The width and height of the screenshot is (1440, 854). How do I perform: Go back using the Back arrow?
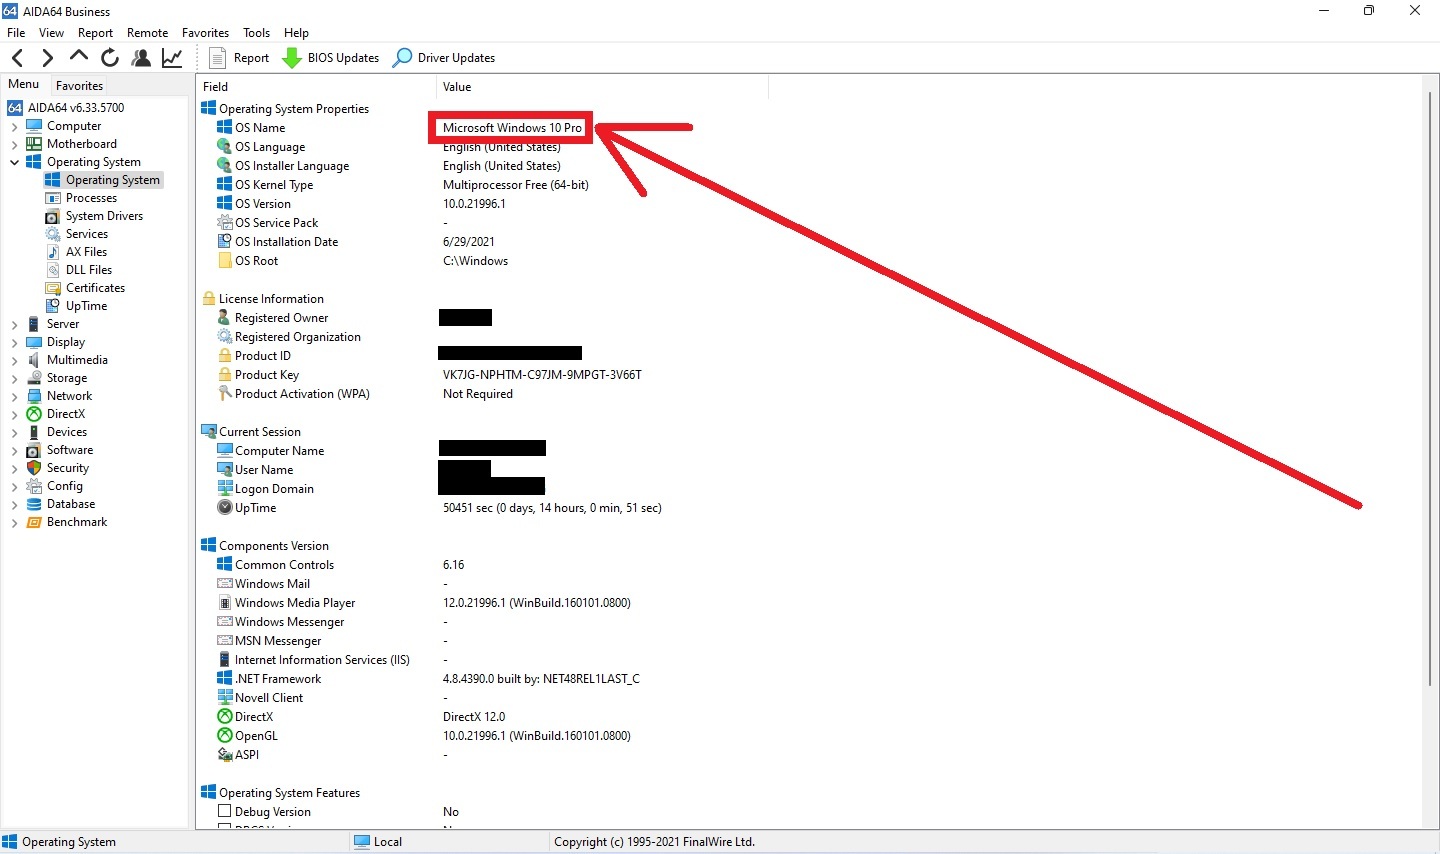17,58
